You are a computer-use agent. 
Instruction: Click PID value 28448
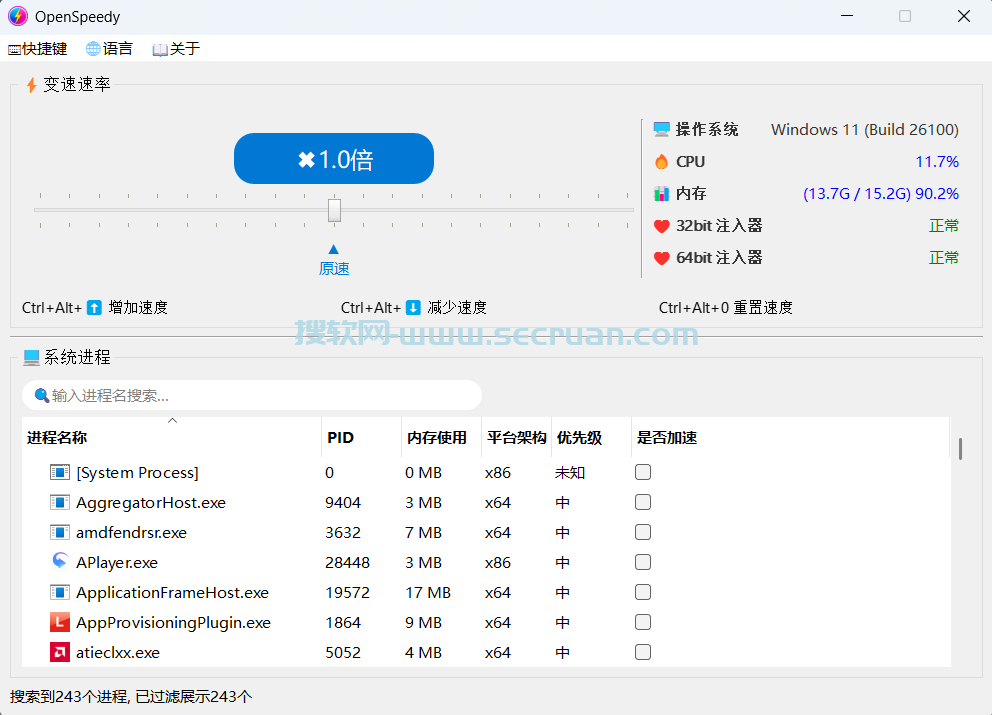(x=347, y=563)
